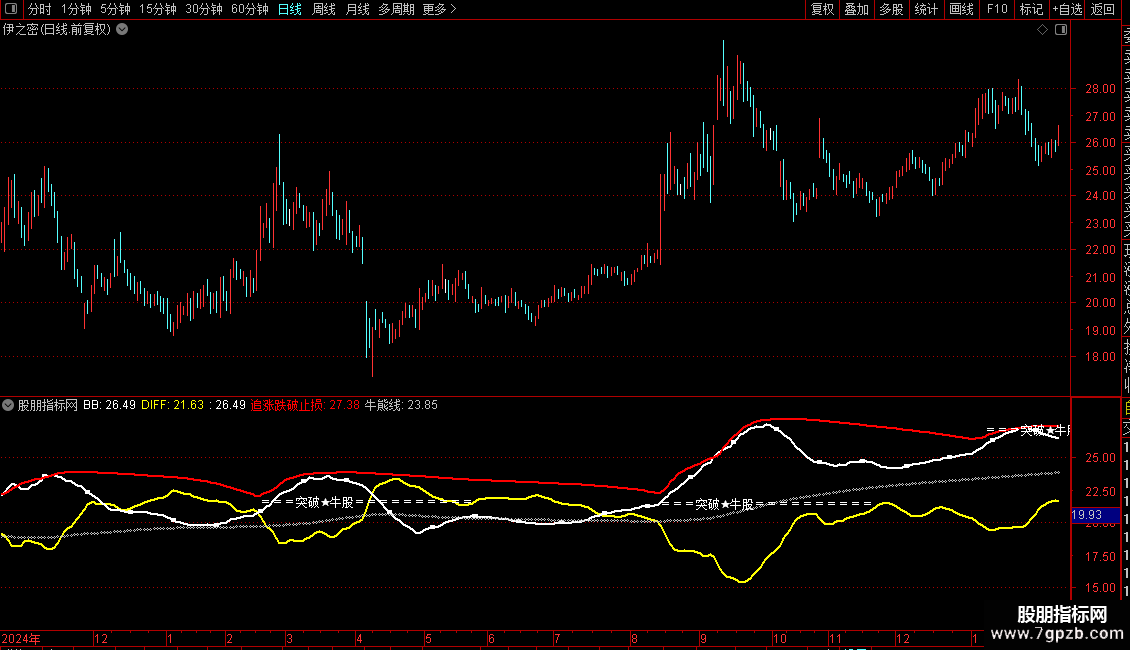The height and width of the screenshot is (650, 1130).
Task: Click the 标记 mark button
Action: coord(1031,9)
